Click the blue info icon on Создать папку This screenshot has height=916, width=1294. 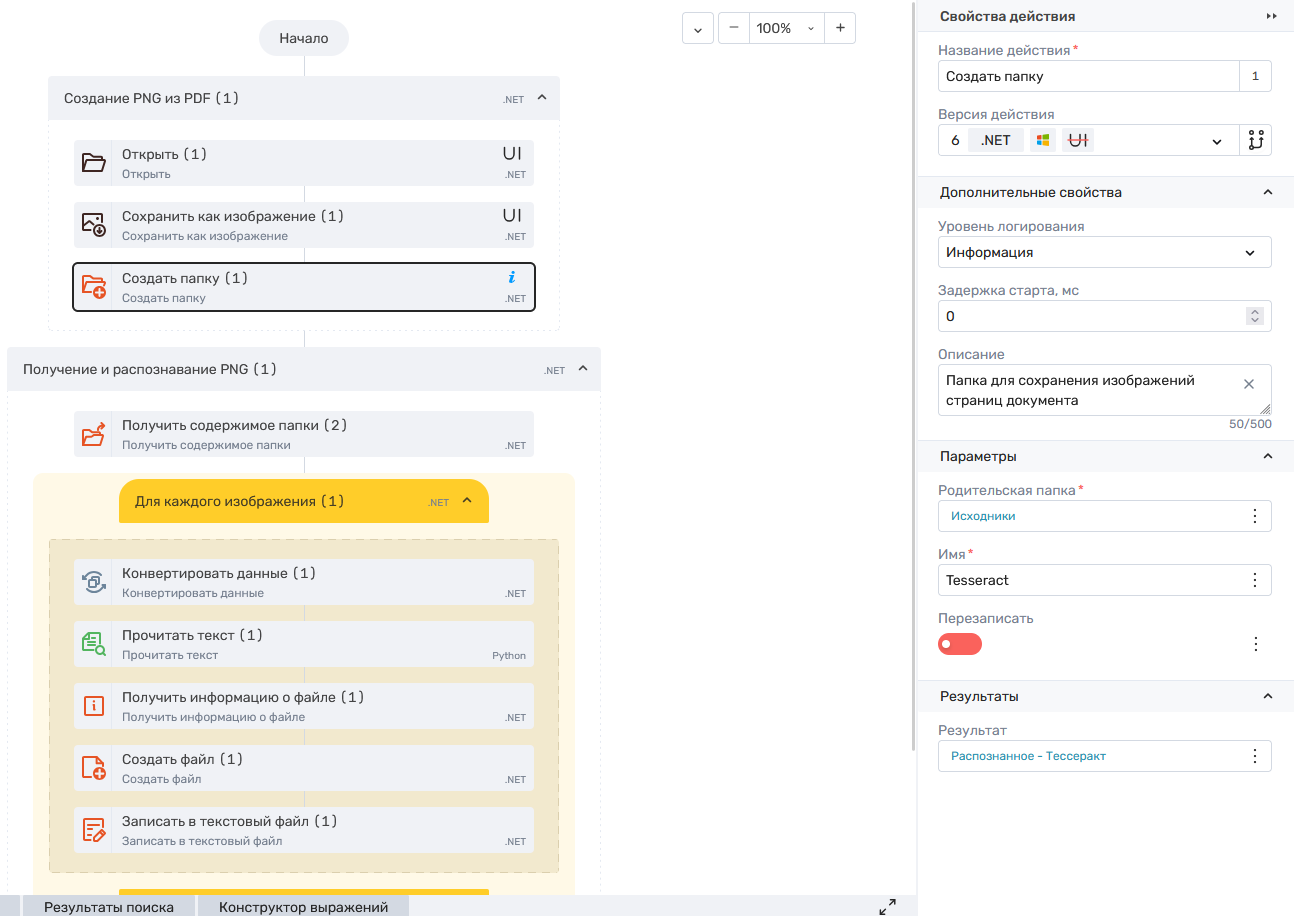coord(513,278)
